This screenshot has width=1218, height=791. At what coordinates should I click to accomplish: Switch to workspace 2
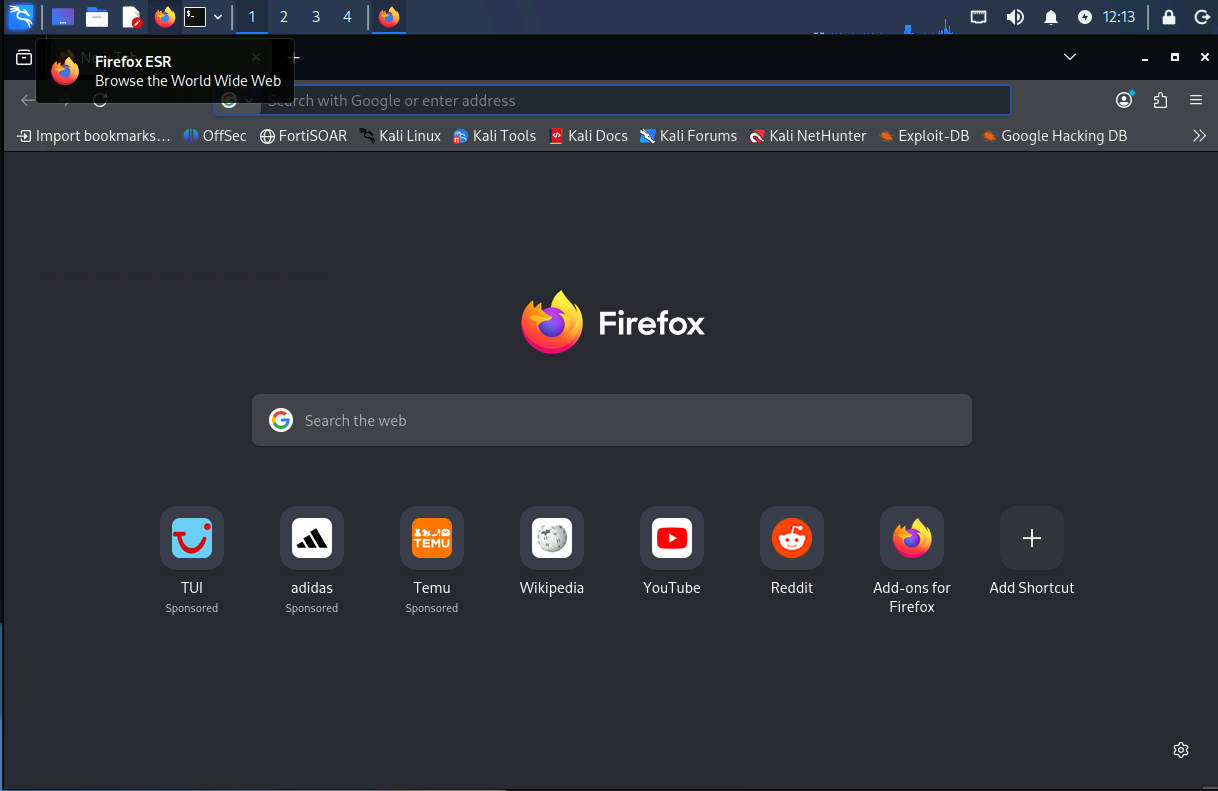pyautogui.click(x=284, y=16)
